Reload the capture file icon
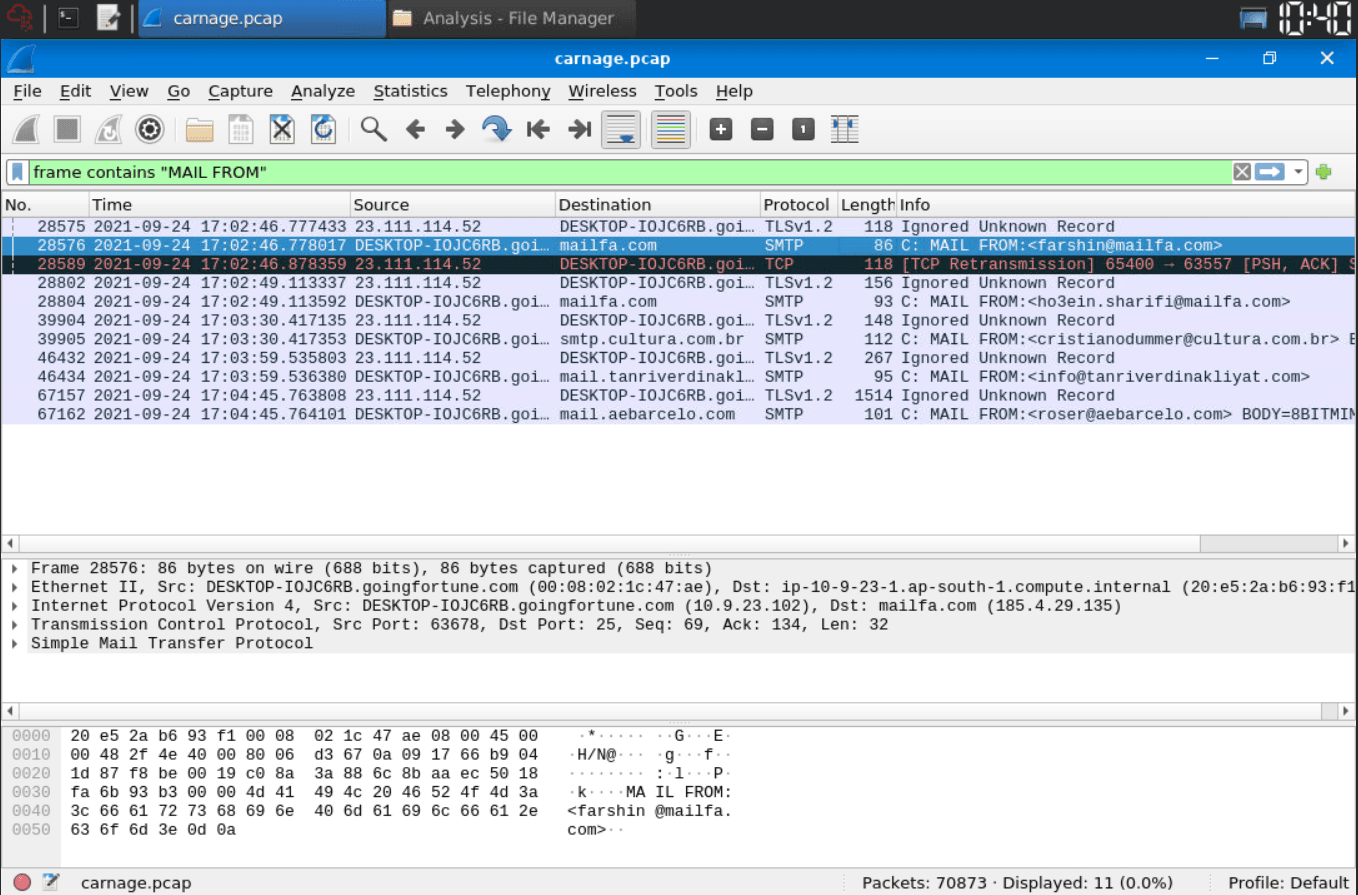 click(x=323, y=129)
